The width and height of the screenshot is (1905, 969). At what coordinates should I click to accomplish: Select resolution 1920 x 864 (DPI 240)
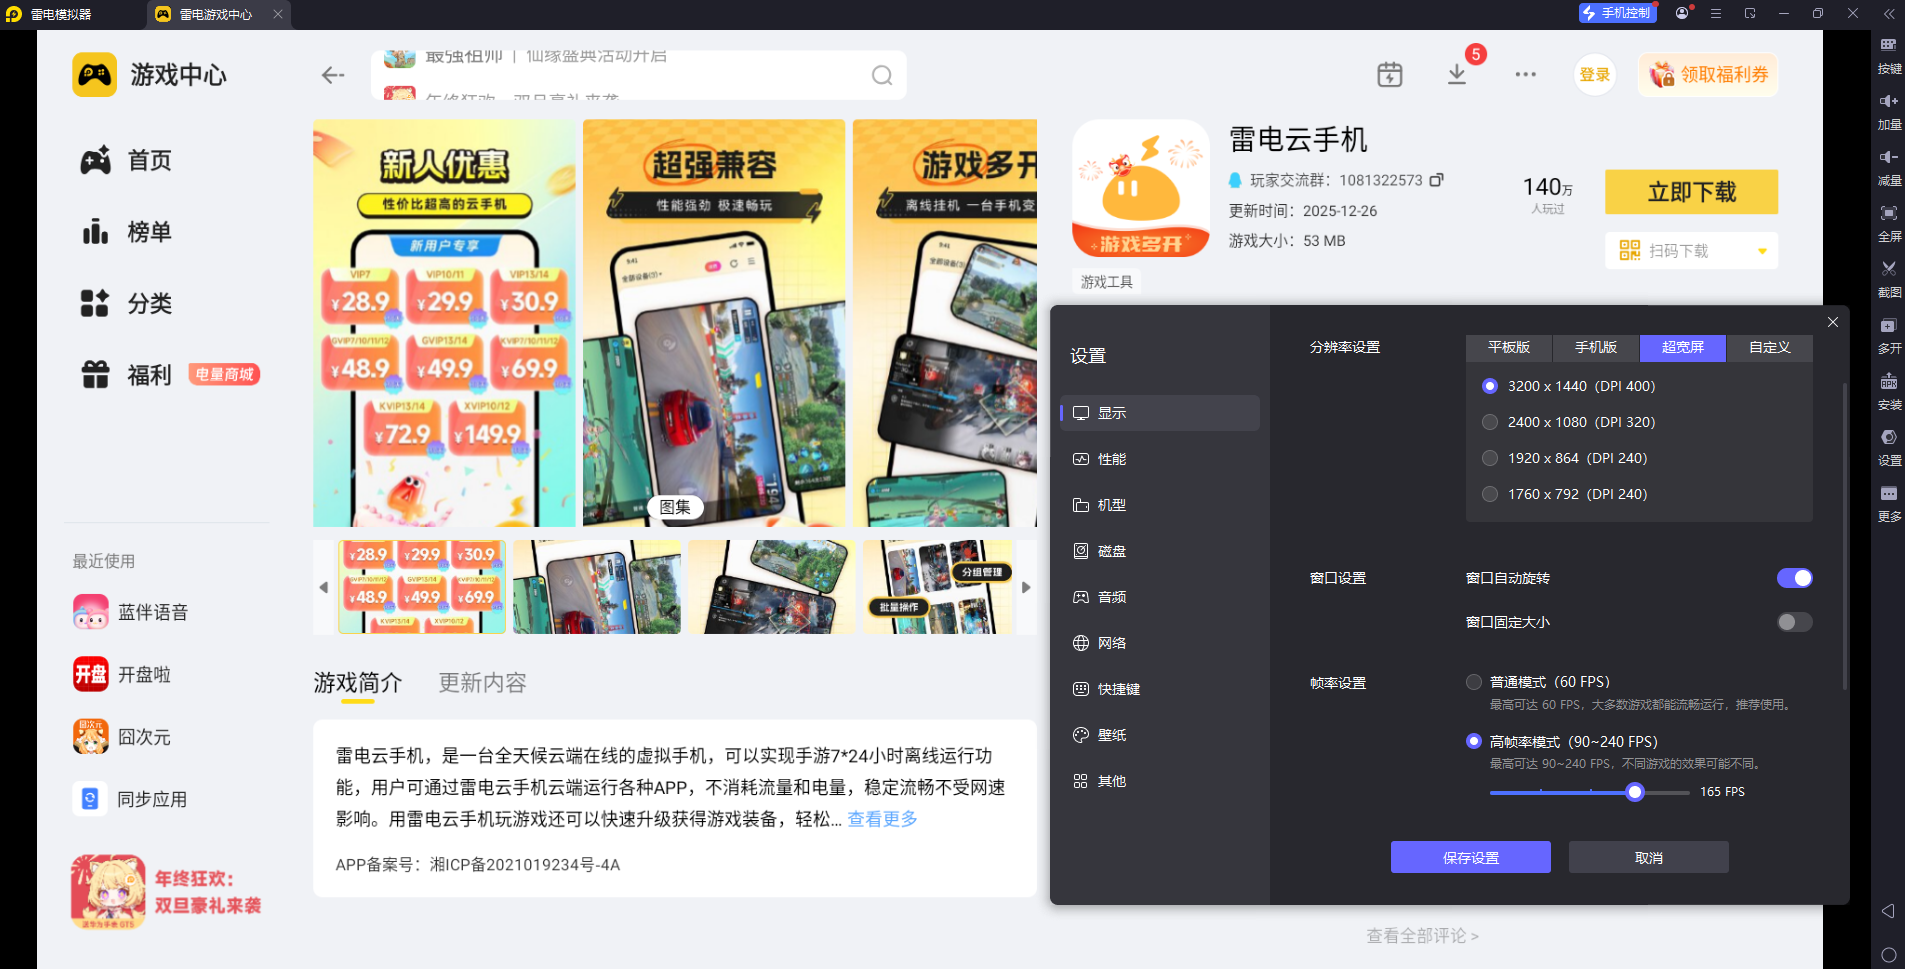tap(1490, 458)
